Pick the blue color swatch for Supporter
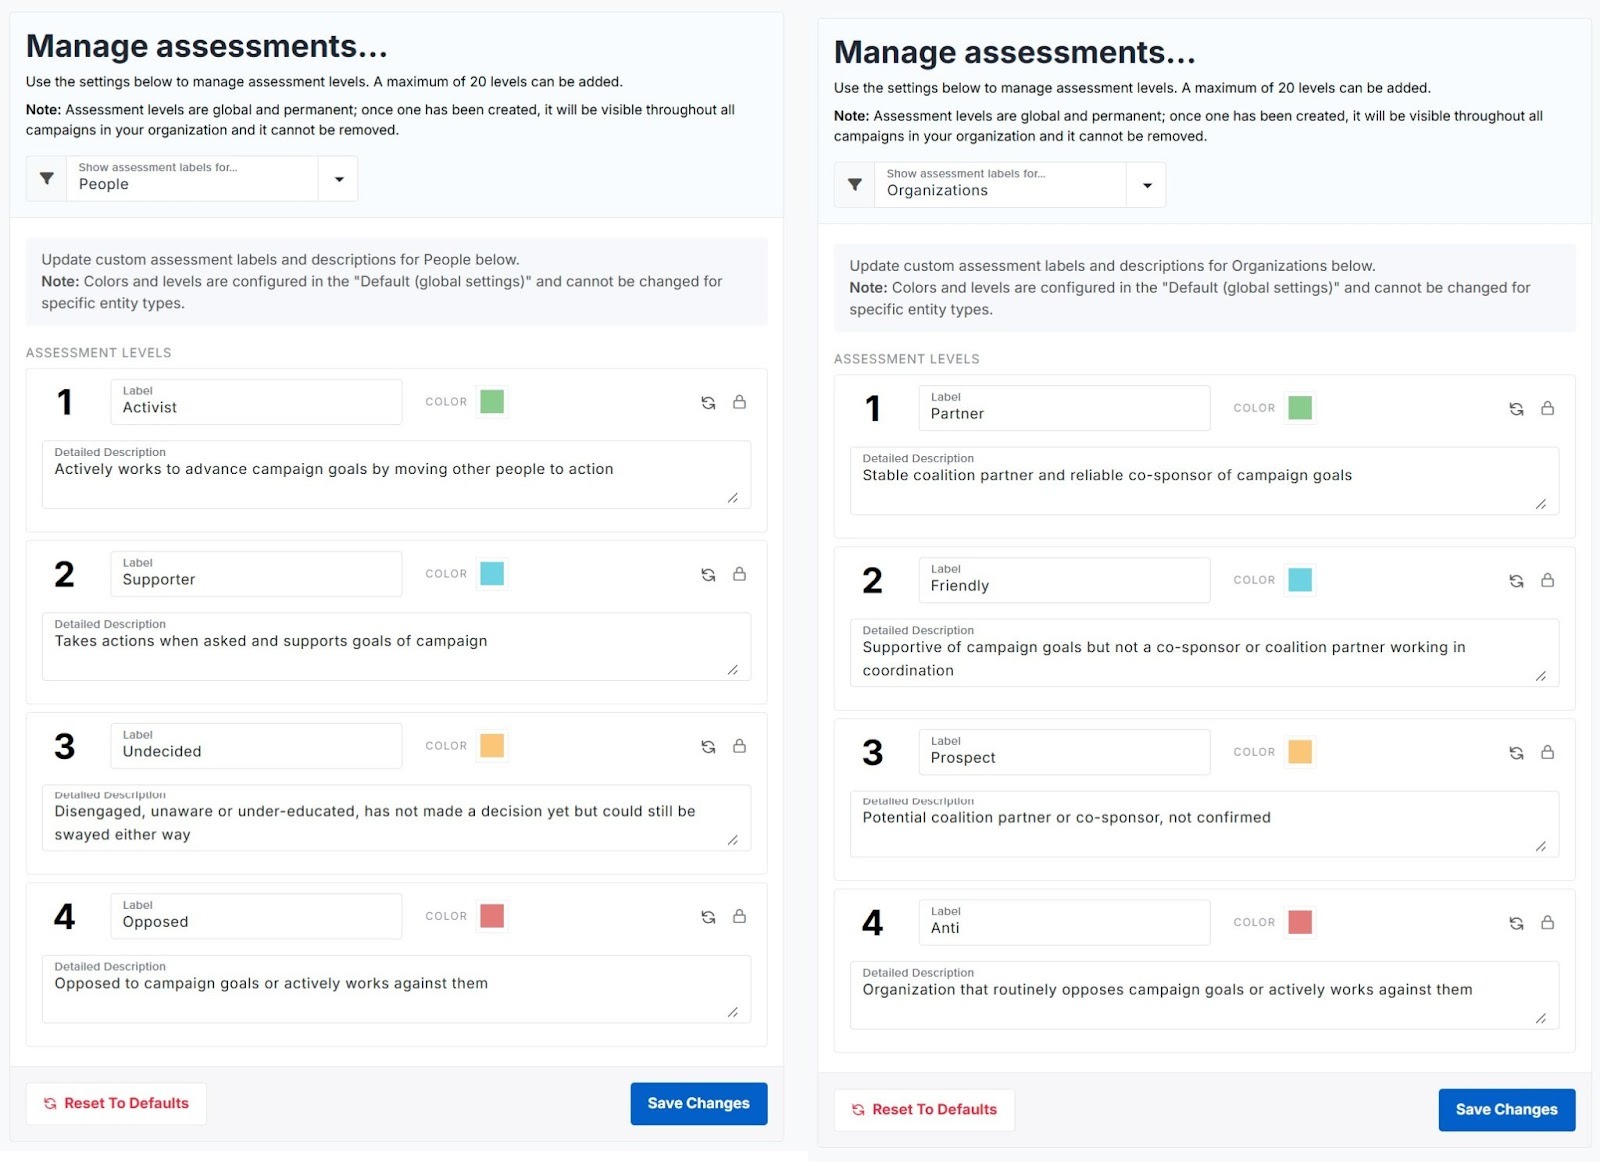This screenshot has height=1162, width=1600. click(x=492, y=574)
